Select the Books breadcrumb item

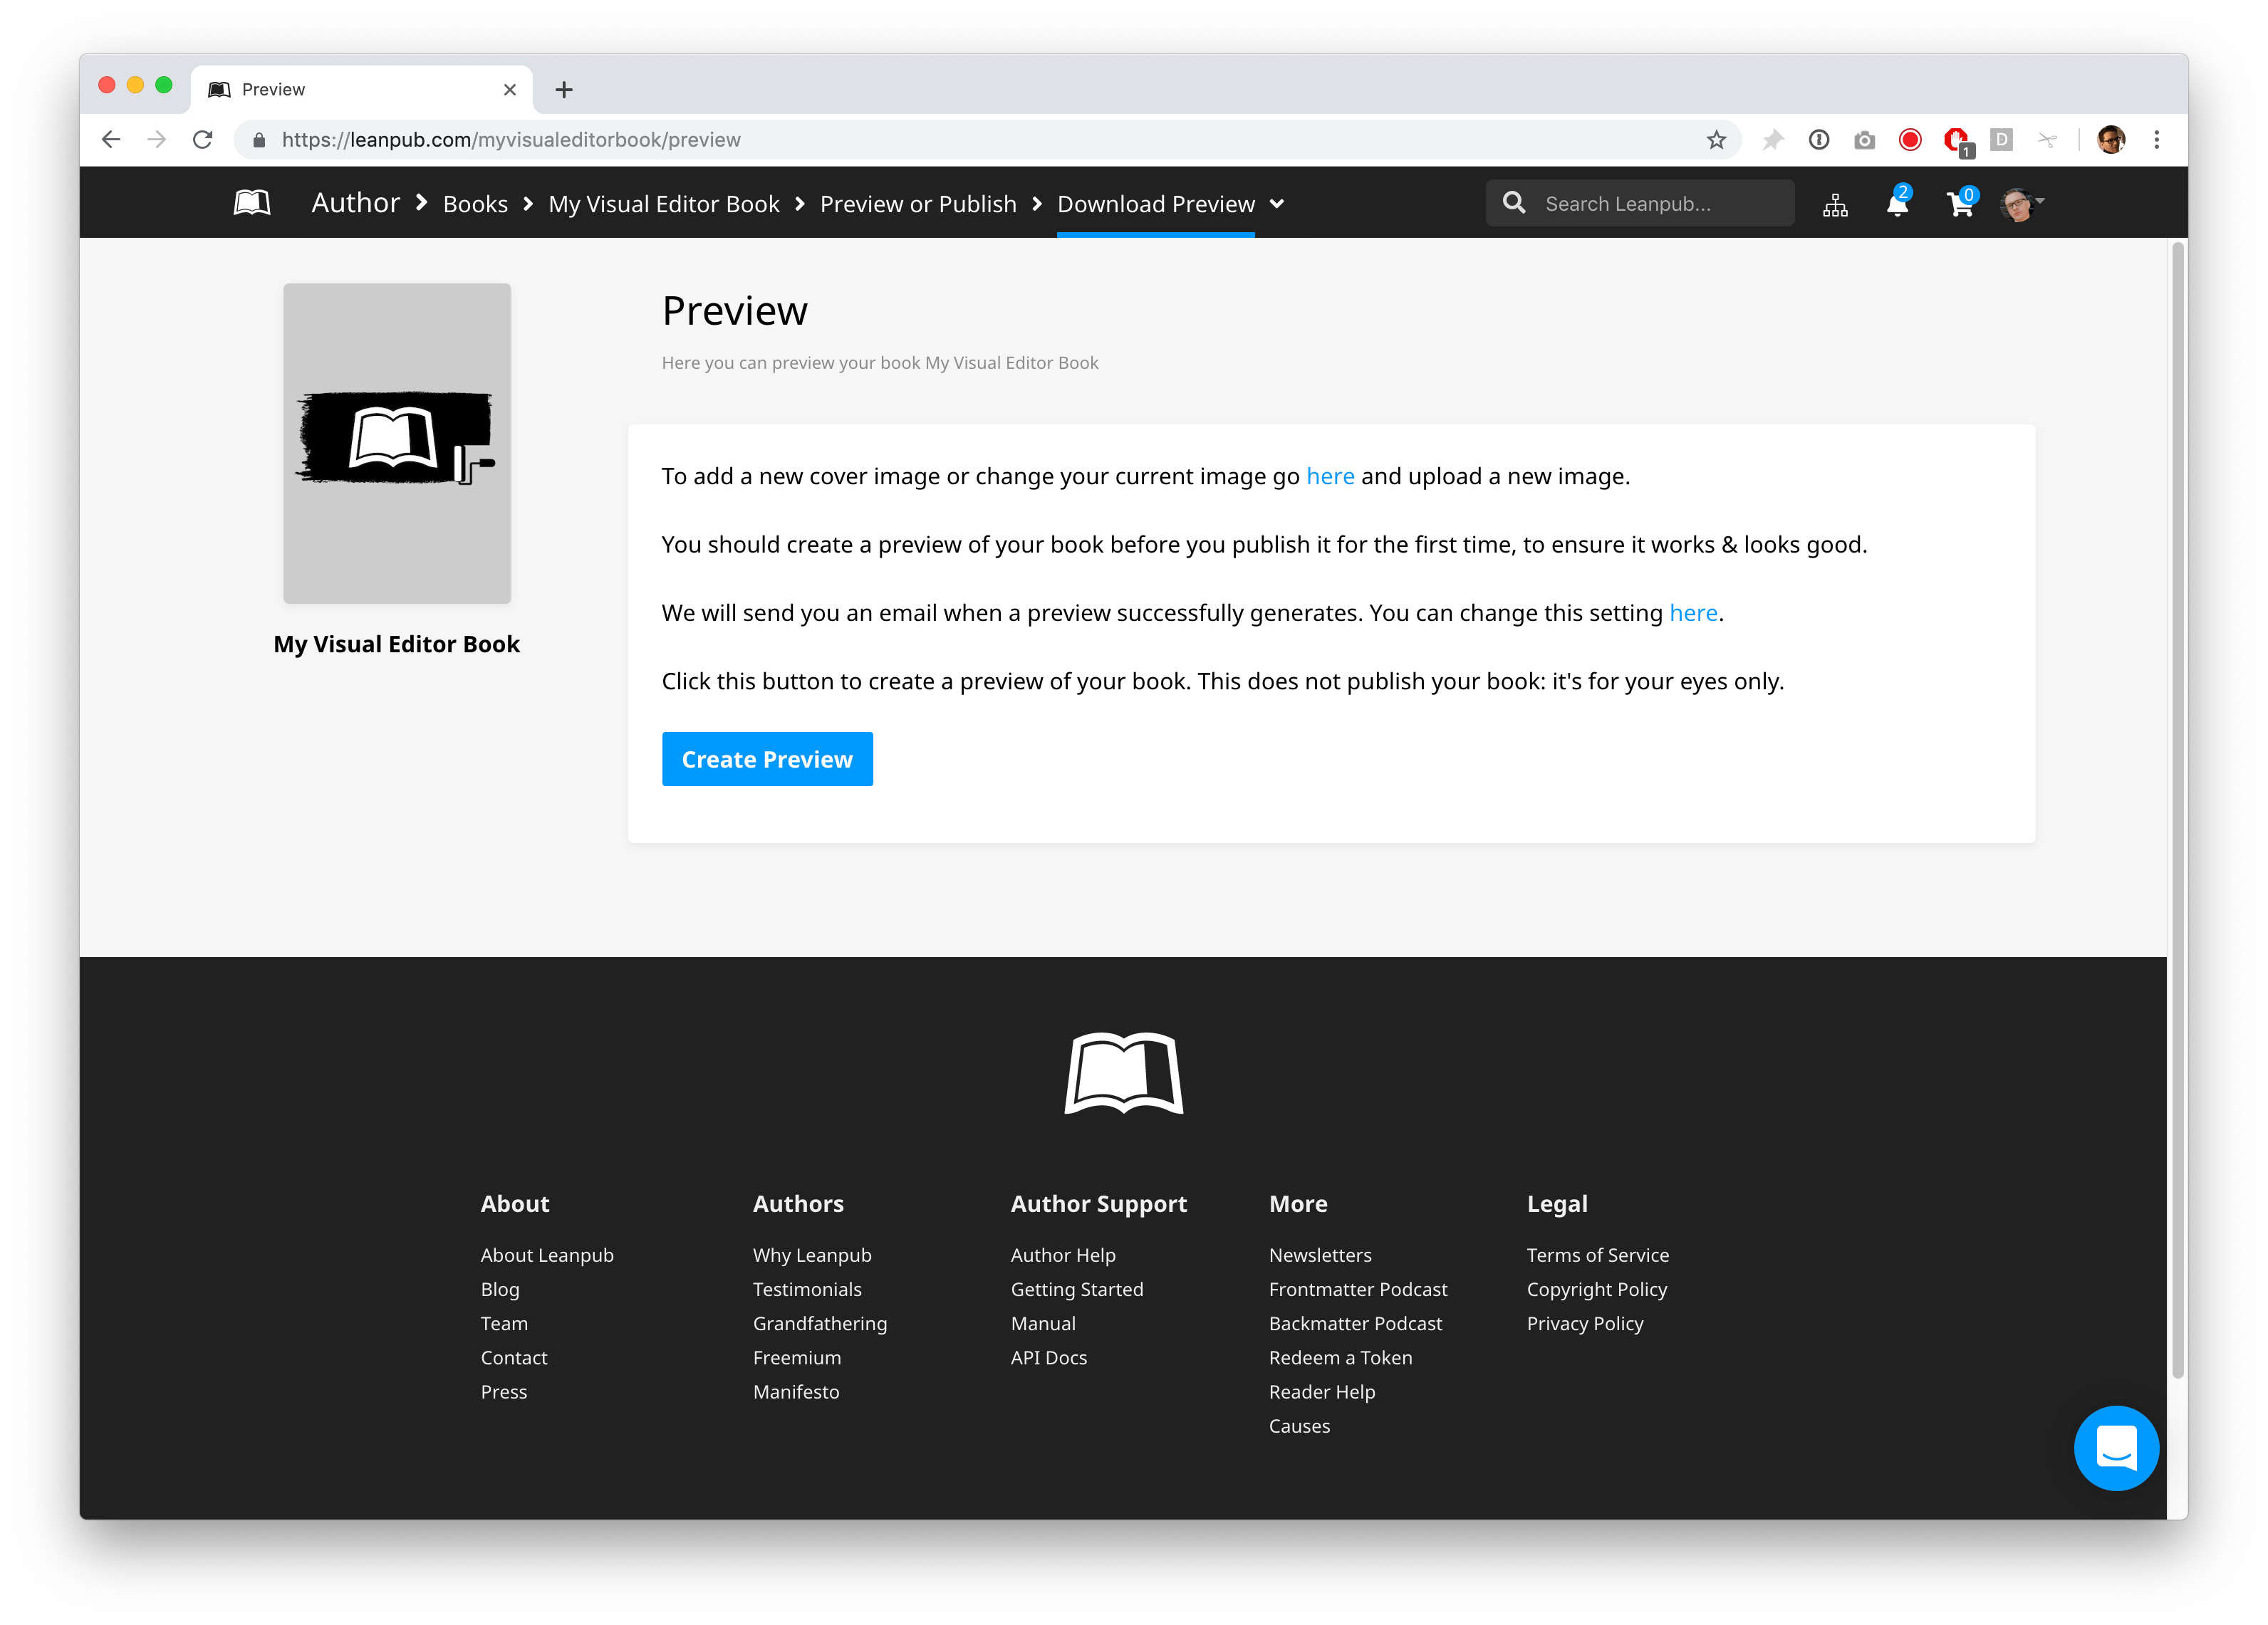pyautogui.click(x=475, y=203)
